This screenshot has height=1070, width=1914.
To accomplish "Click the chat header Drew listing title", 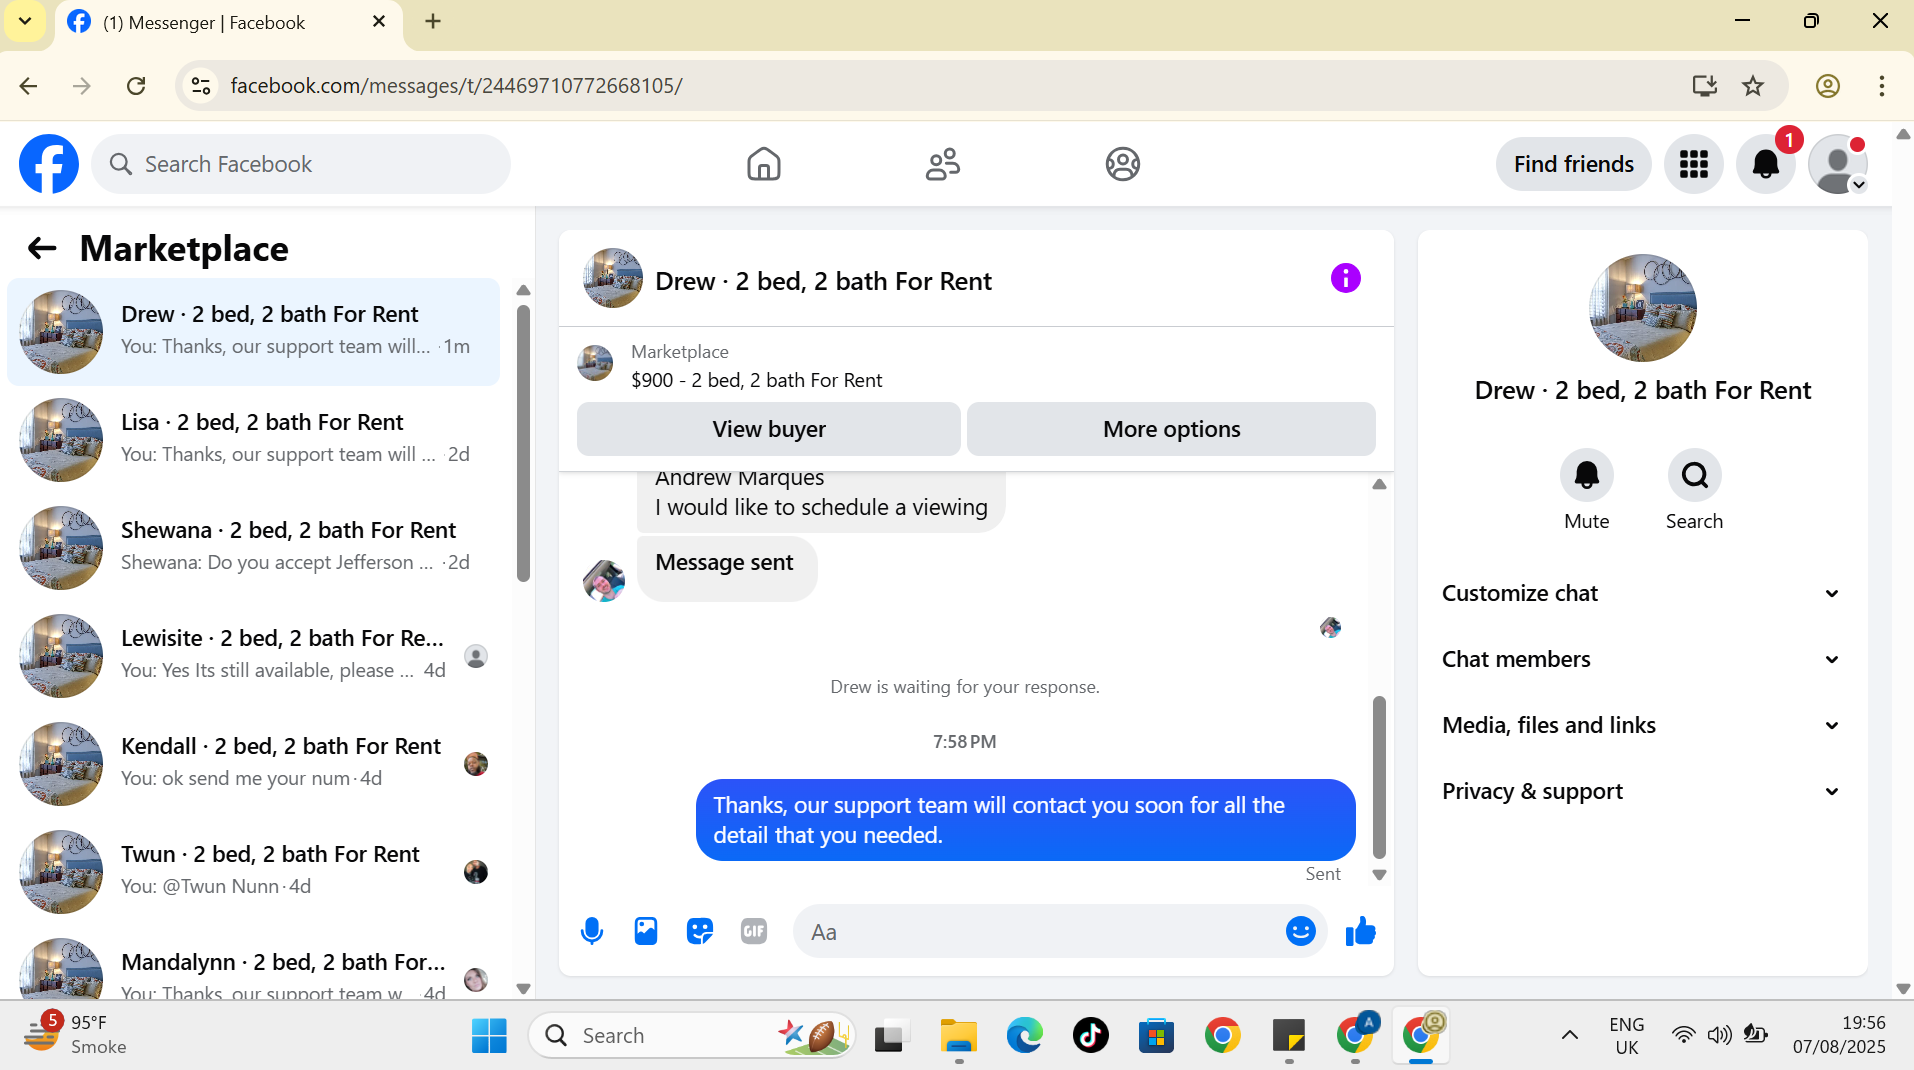I will click(823, 281).
